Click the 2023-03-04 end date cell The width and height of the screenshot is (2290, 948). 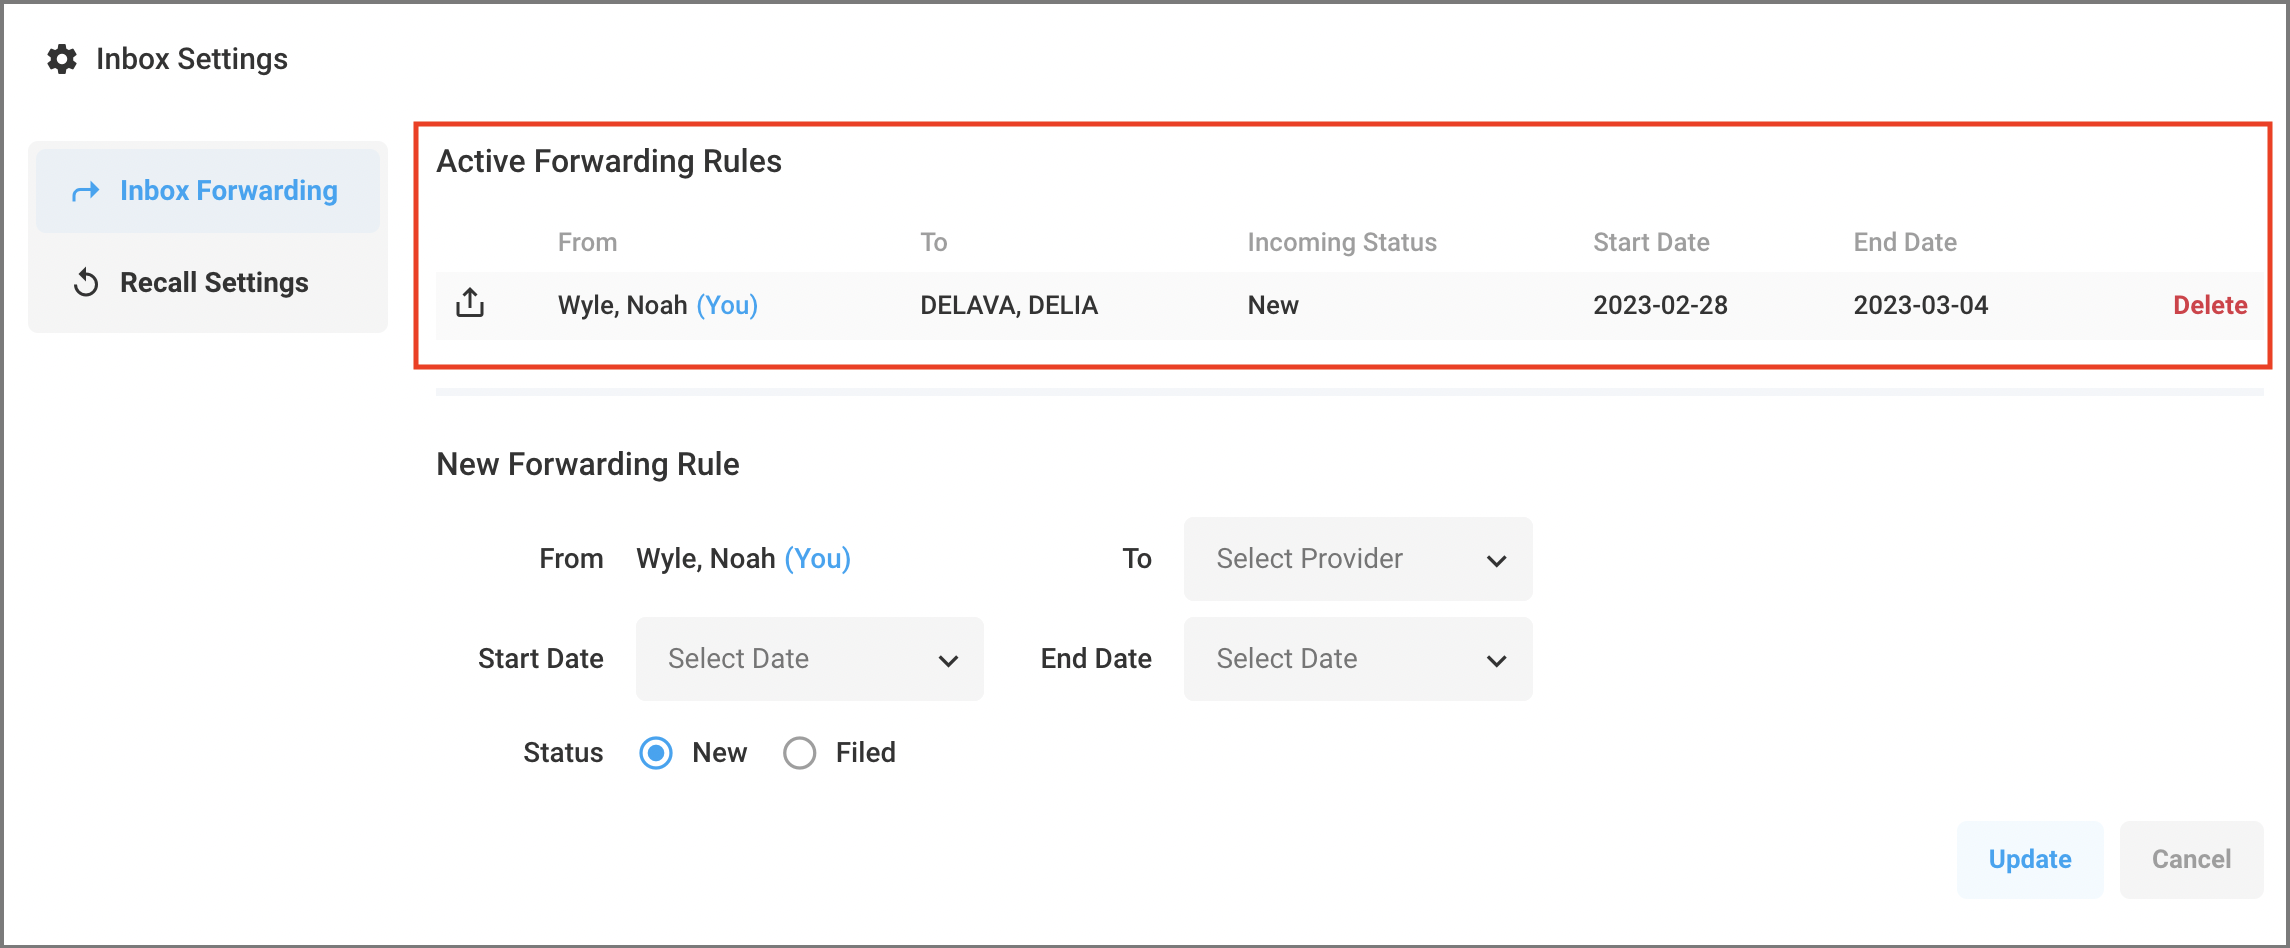[1920, 305]
